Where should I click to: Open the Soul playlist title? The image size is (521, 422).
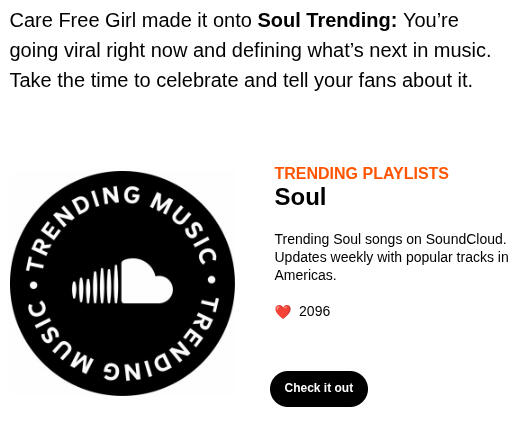pyautogui.click(x=300, y=197)
